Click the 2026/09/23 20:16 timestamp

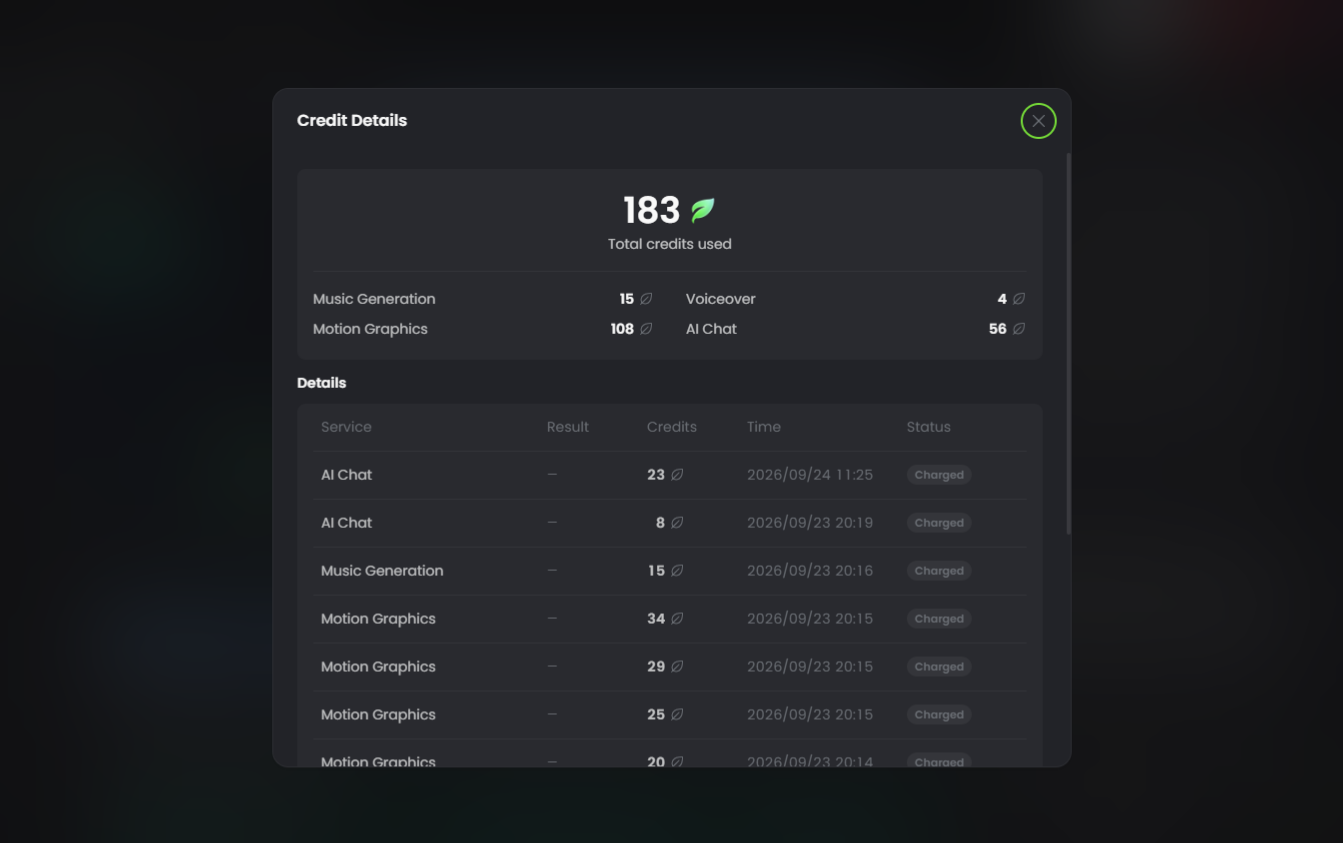coord(810,571)
